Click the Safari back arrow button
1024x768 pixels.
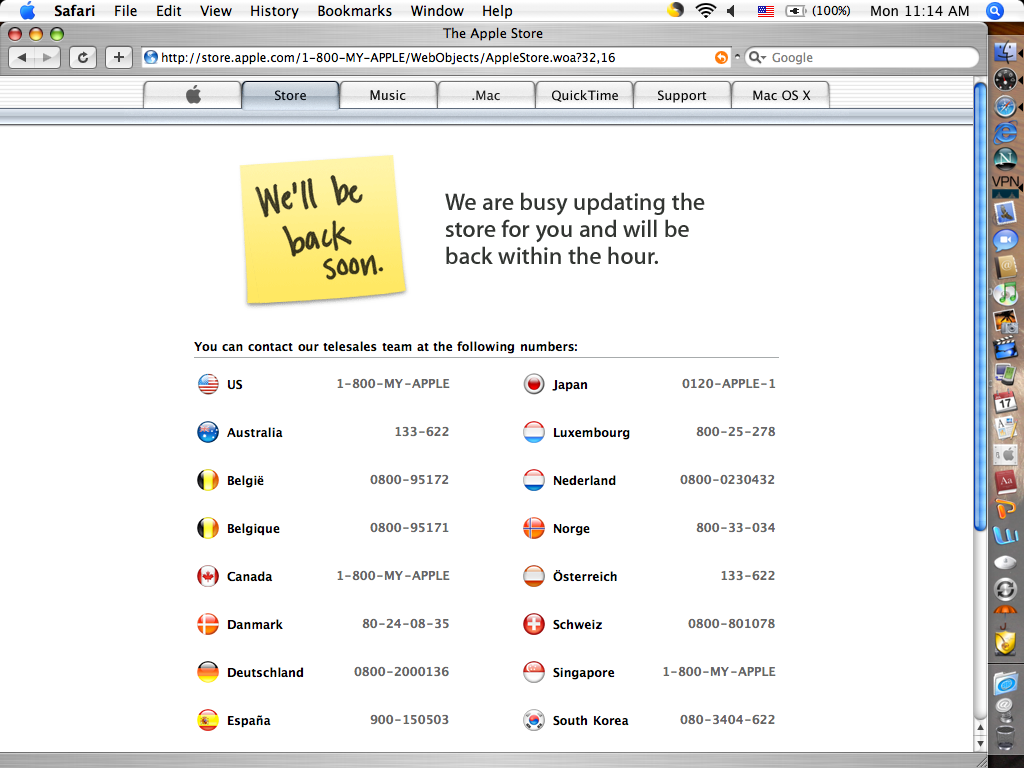(22, 57)
